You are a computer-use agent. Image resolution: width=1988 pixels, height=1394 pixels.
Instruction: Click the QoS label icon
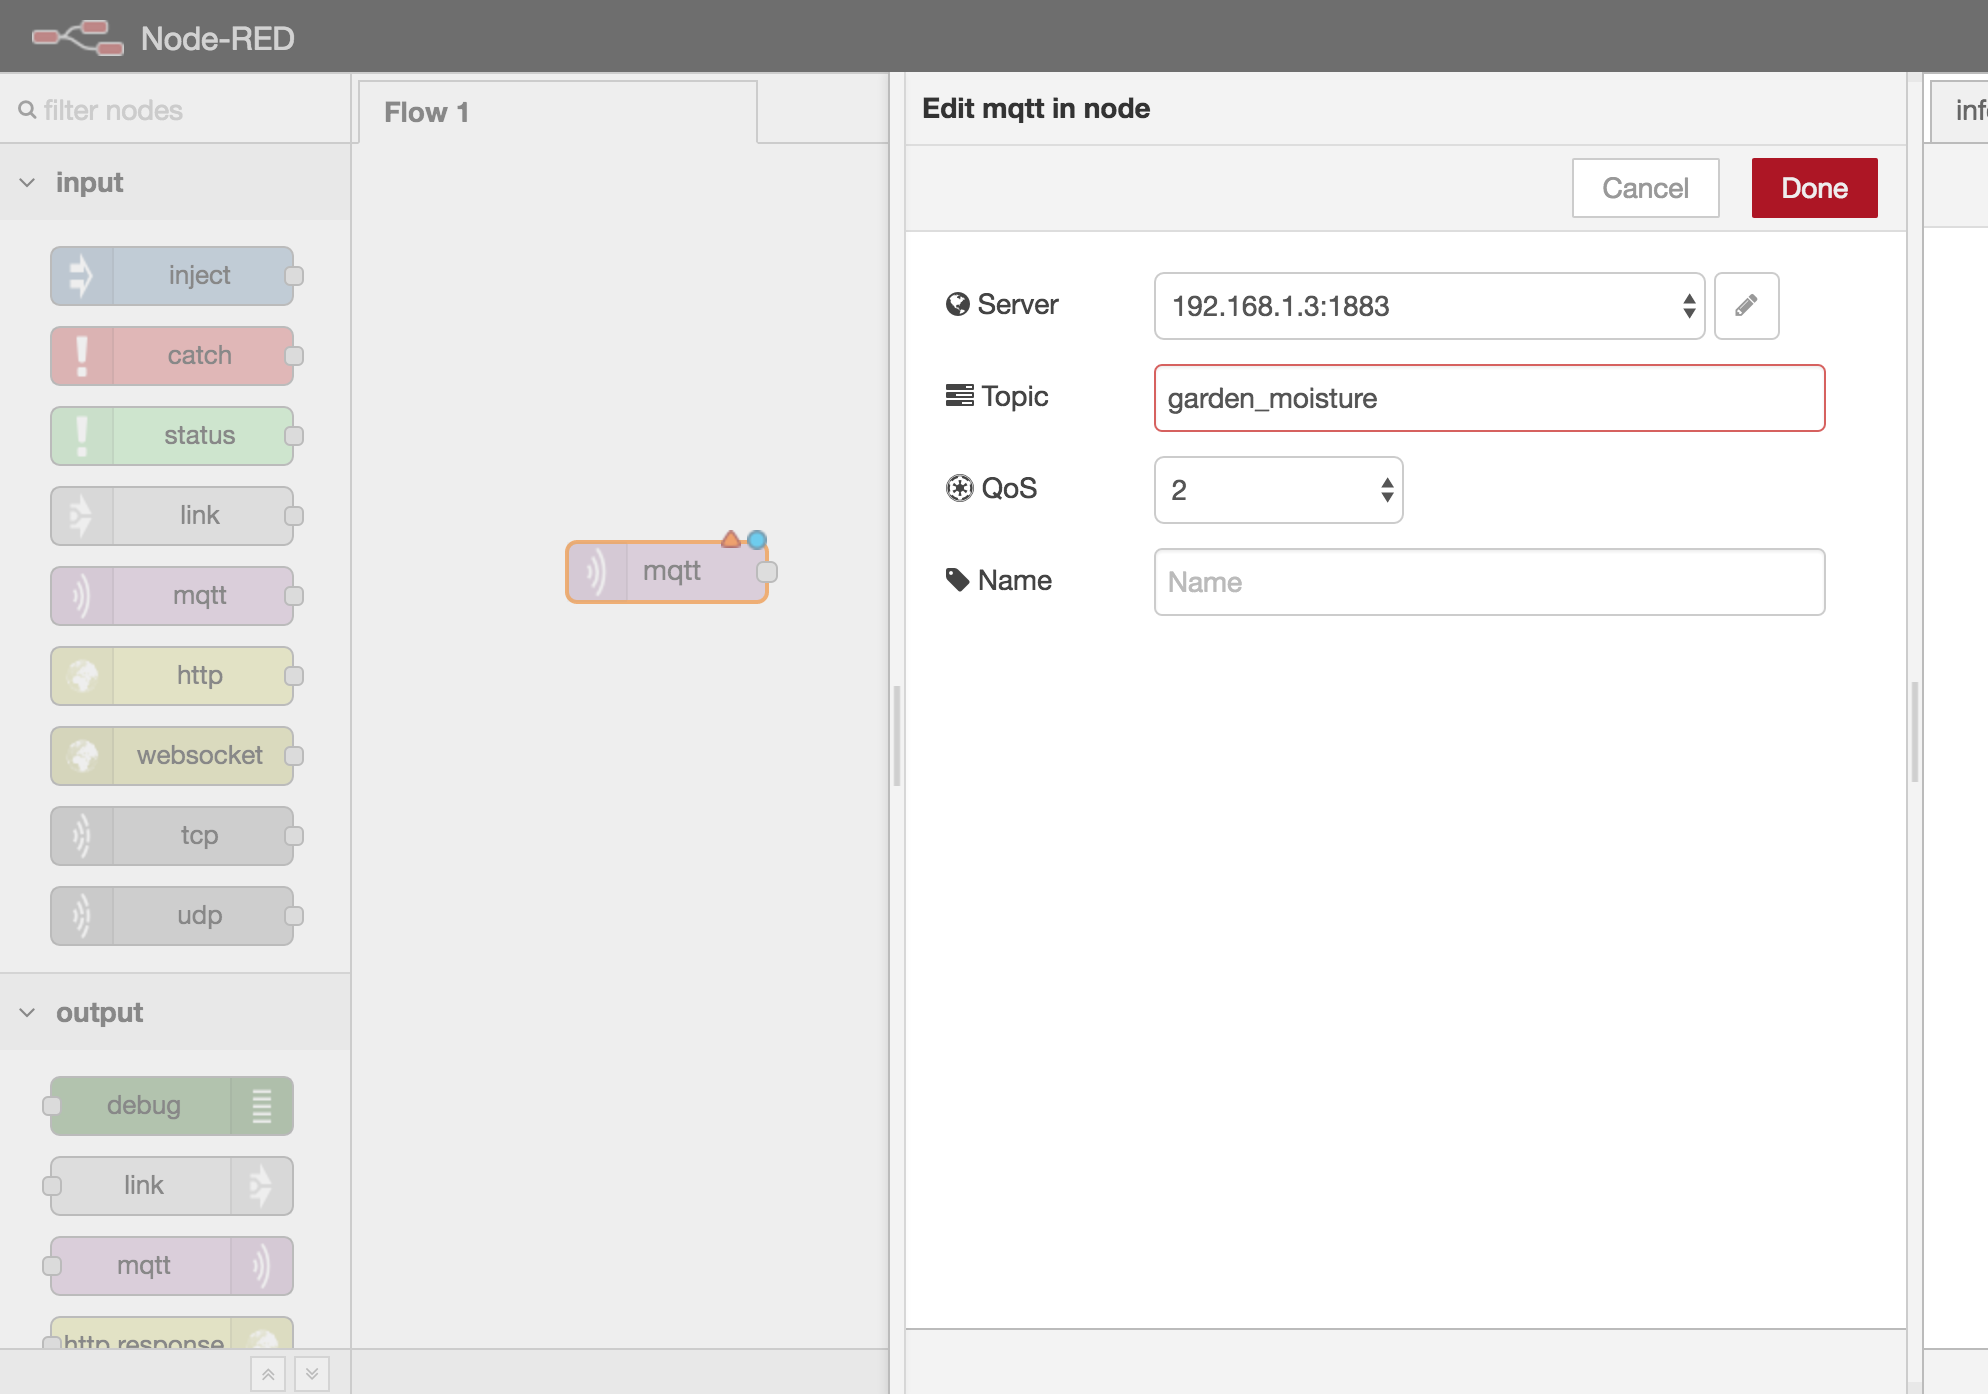point(959,488)
